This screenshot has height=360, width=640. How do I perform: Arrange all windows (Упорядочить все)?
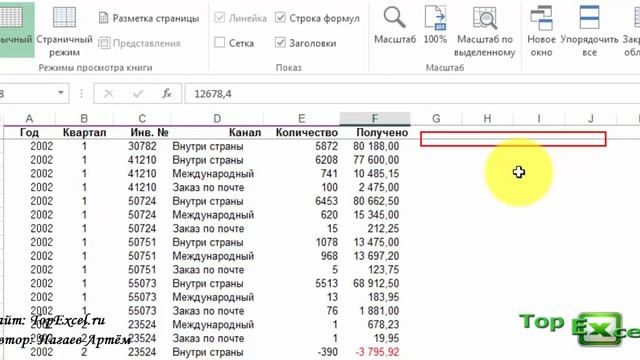589,31
